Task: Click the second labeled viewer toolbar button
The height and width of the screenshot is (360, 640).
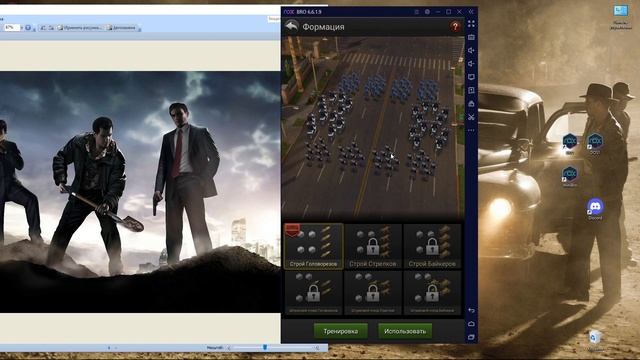Action: coord(121,28)
